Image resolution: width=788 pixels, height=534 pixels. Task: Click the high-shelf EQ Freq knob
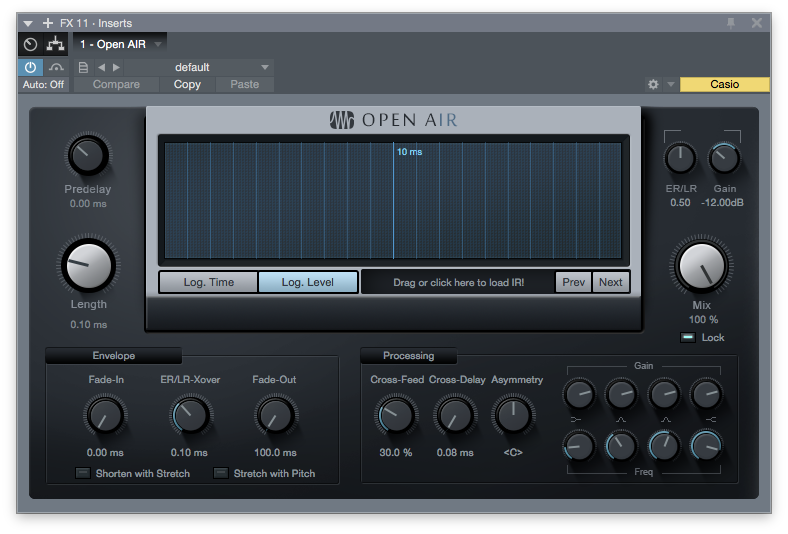click(x=706, y=446)
